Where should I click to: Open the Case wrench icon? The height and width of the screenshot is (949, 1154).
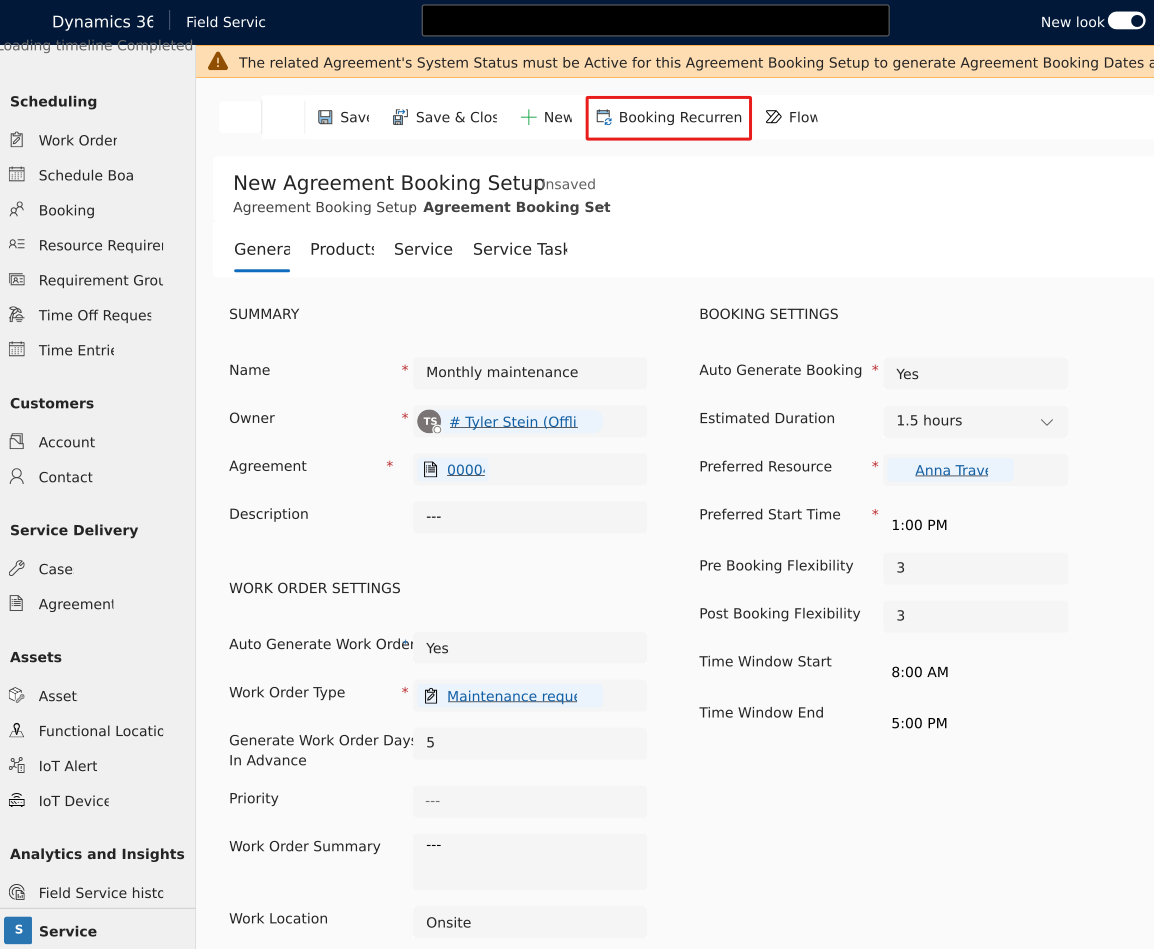tap(17, 568)
